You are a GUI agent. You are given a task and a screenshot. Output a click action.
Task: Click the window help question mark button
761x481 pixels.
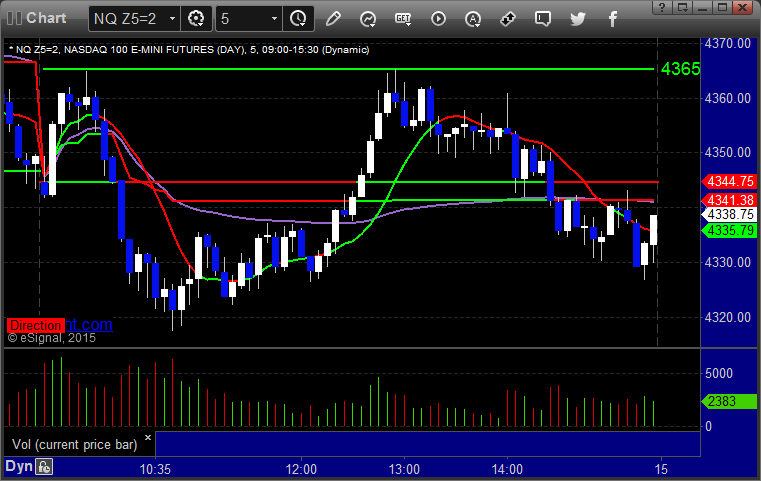(x=662, y=7)
